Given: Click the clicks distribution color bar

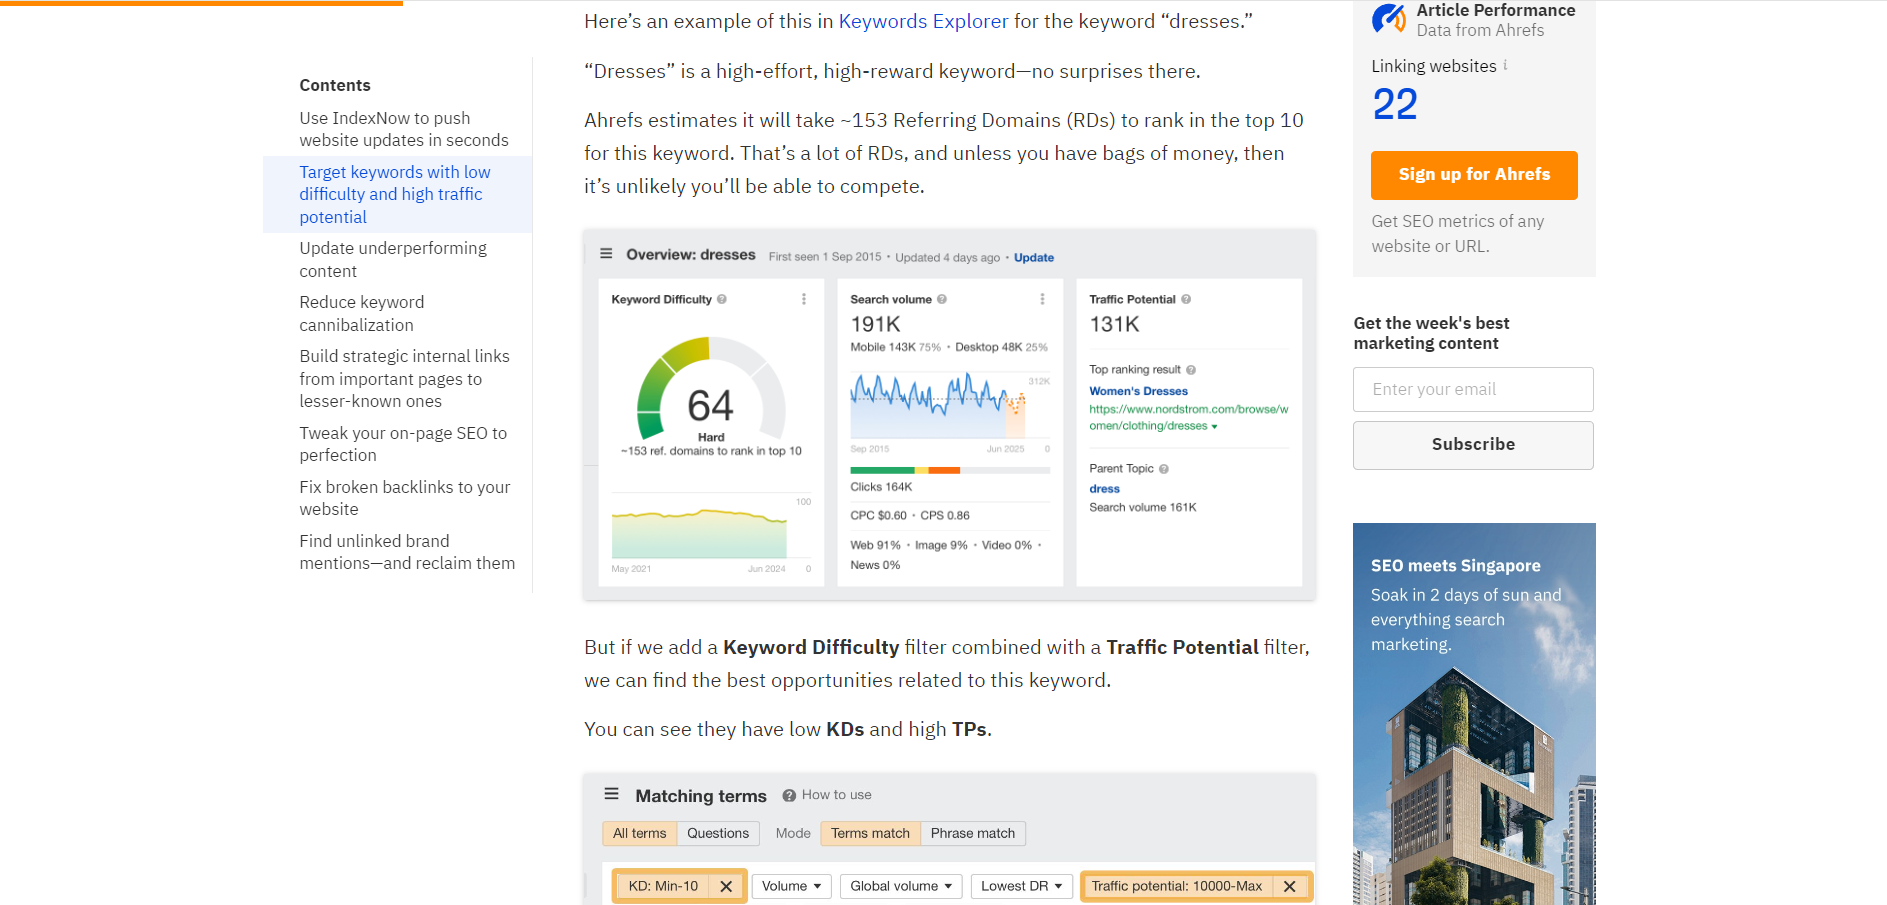Looking at the screenshot, I should pos(950,470).
